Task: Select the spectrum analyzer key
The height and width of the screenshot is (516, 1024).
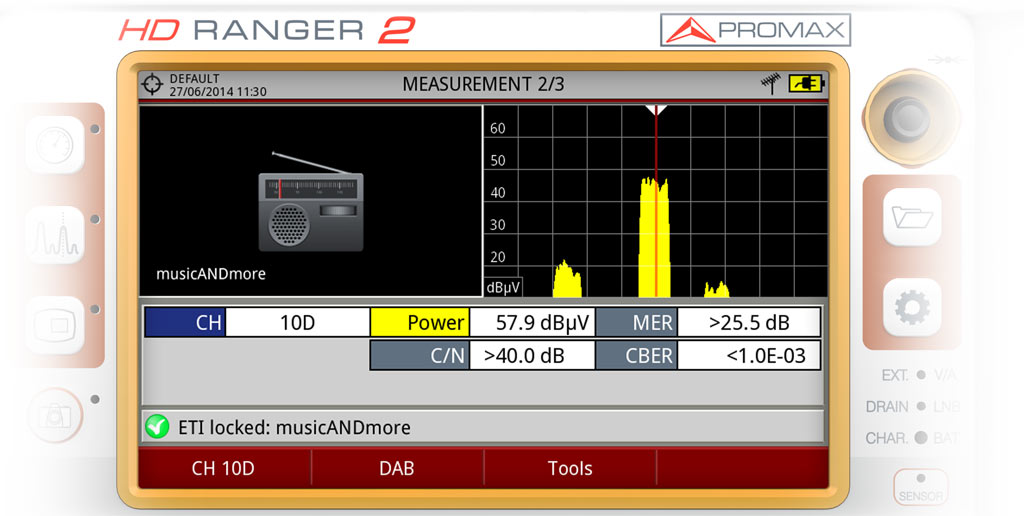Action: pyautogui.click(x=55, y=235)
